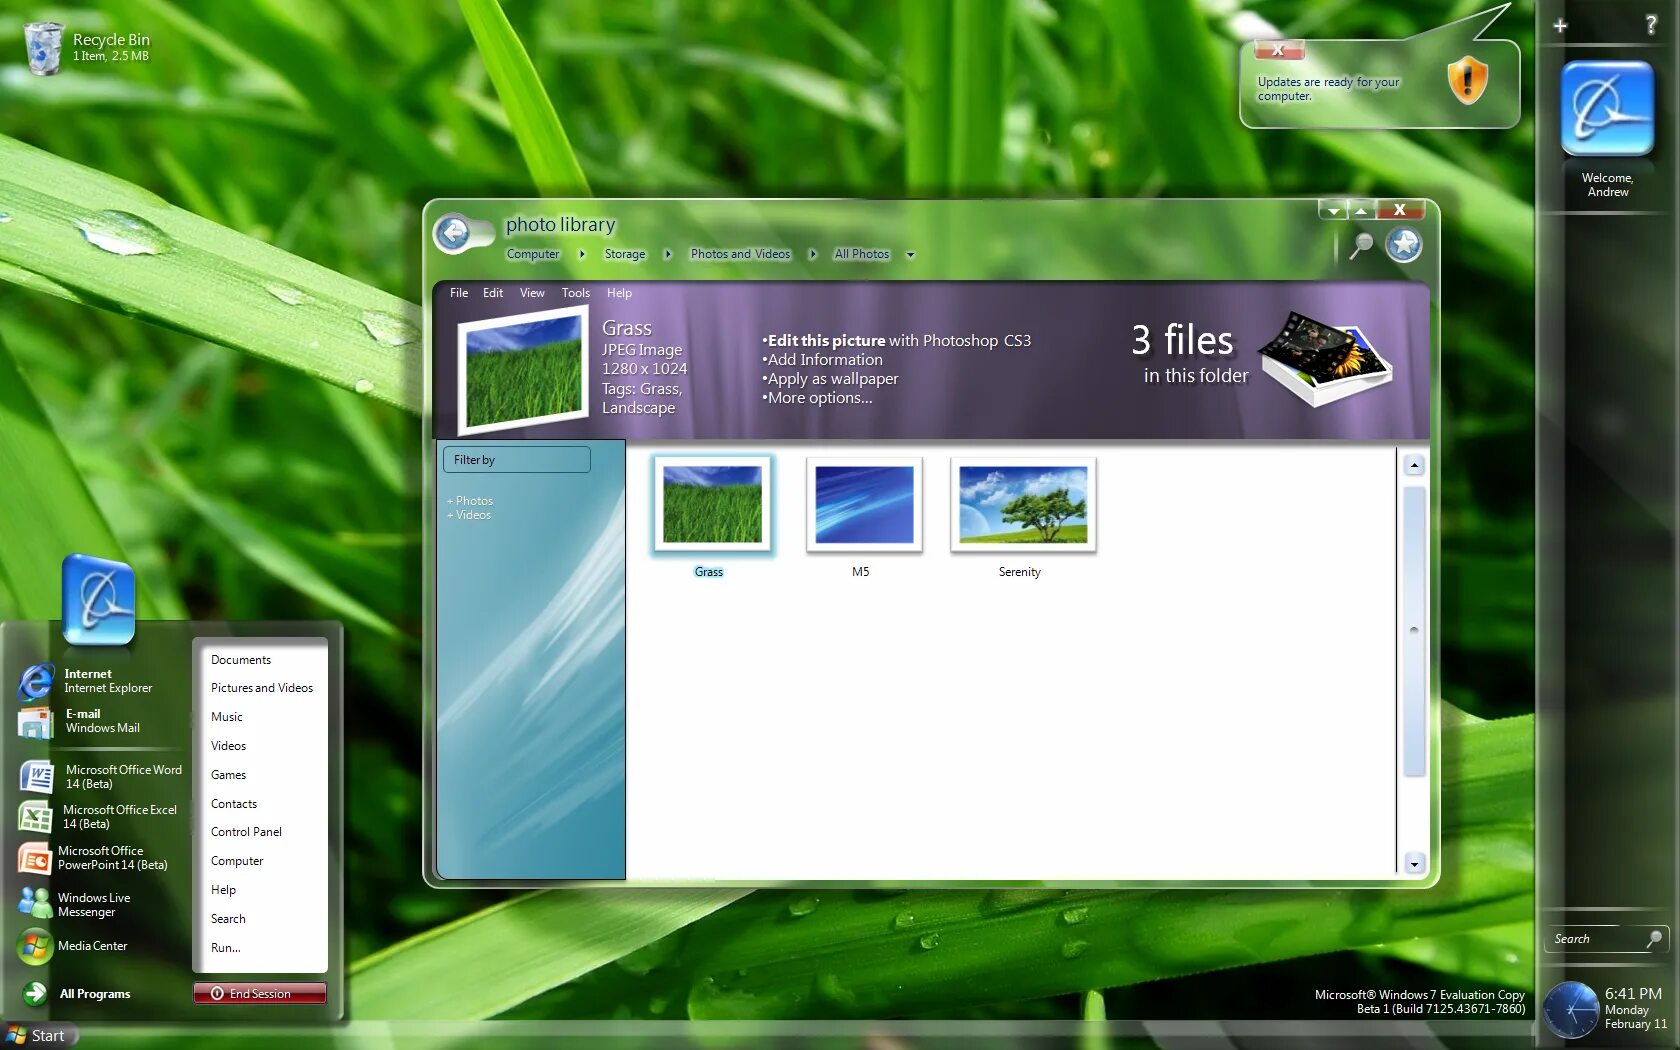Open Control Panel from Start menu
1680x1050 pixels.
pyautogui.click(x=246, y=832)
